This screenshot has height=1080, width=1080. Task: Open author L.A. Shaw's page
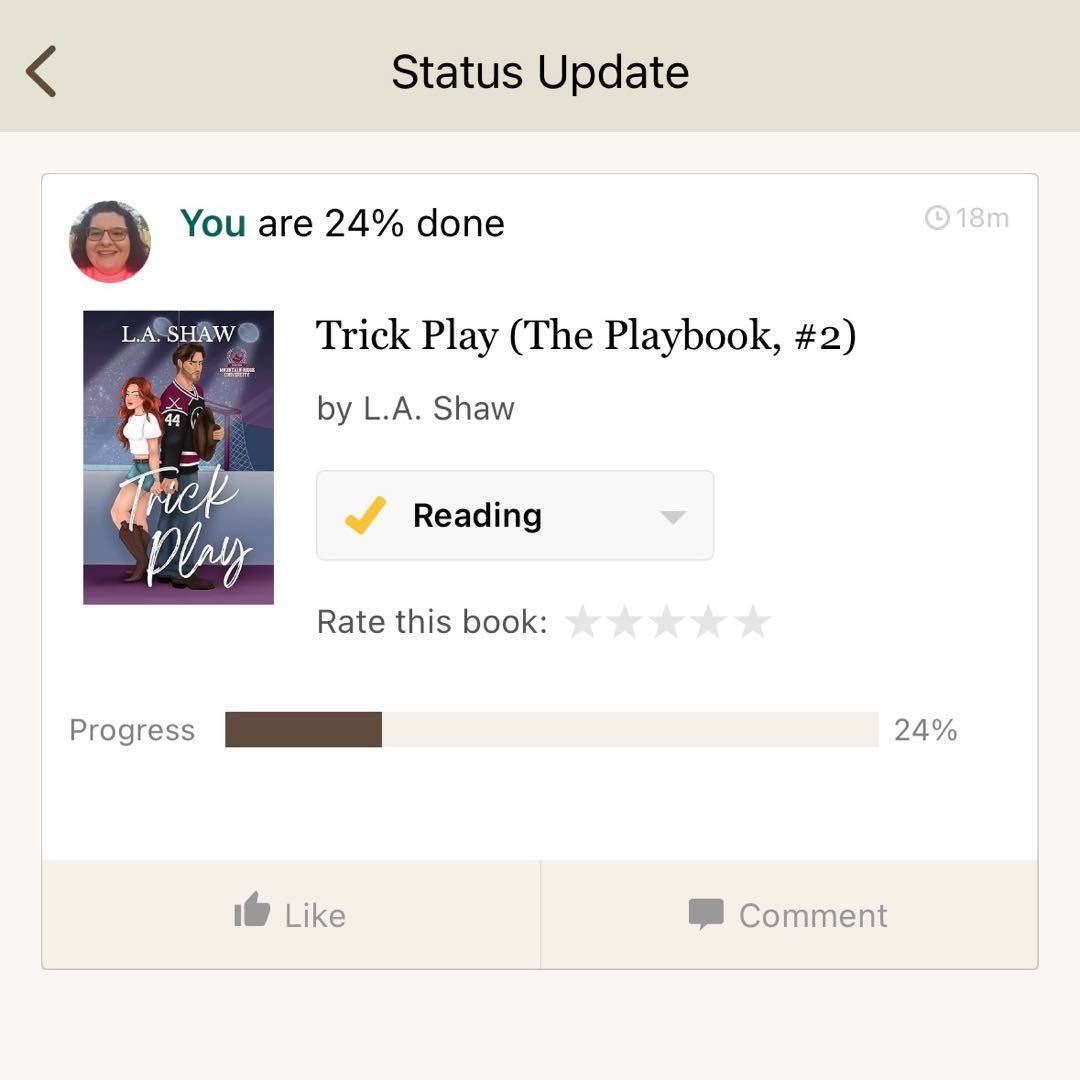click(438, 408)
